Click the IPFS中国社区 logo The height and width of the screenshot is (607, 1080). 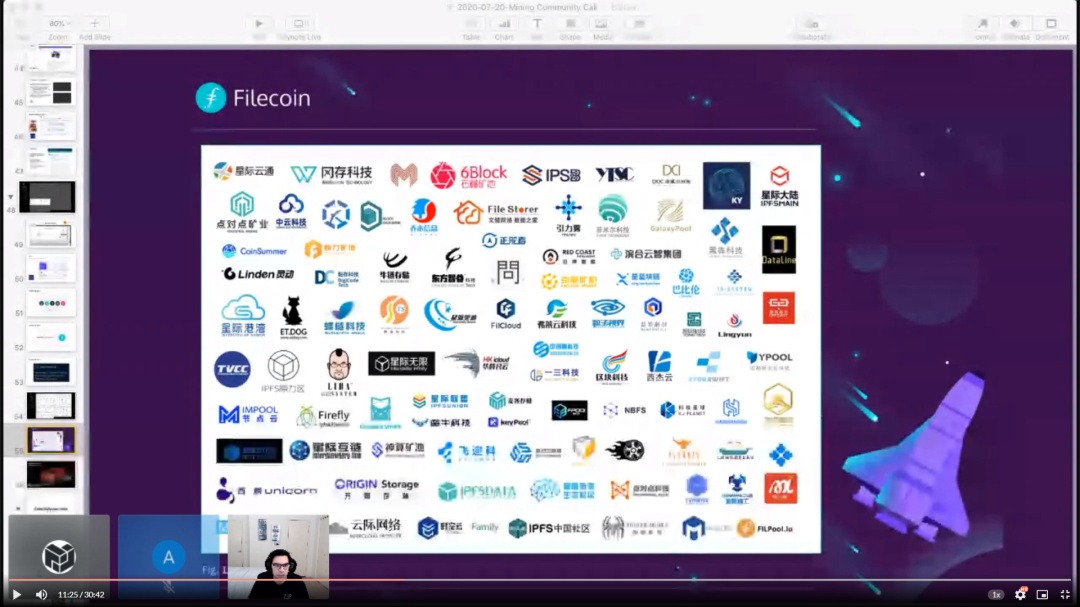pyautogui.click(x=549, y=528)
